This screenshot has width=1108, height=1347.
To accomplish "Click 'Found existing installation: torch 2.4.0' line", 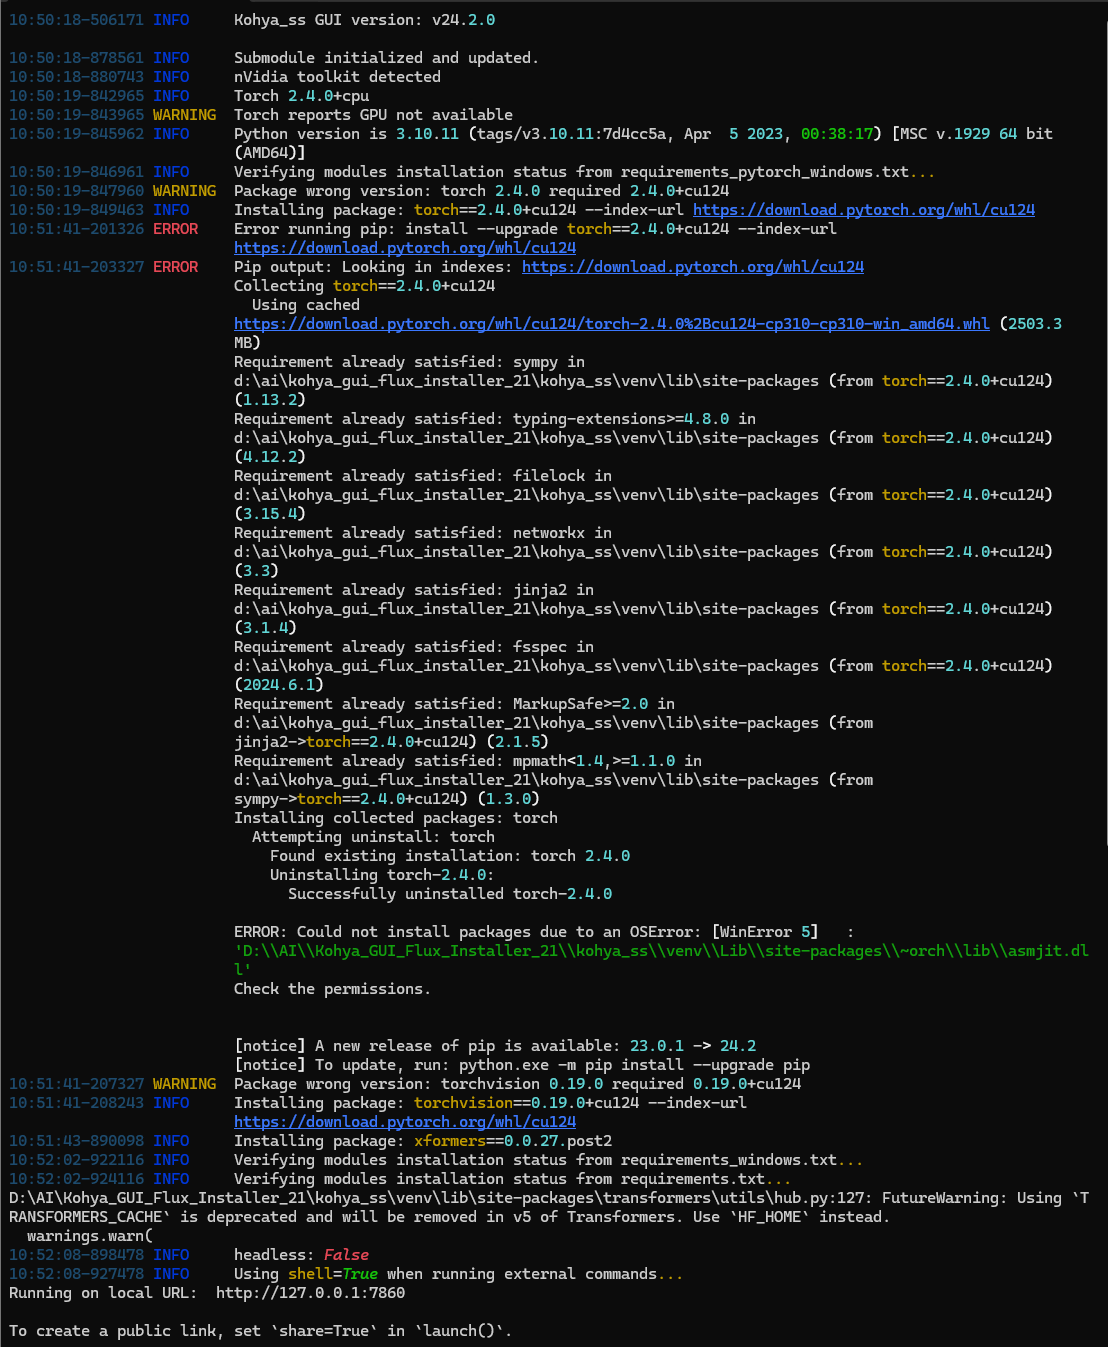I will (449, 856).
